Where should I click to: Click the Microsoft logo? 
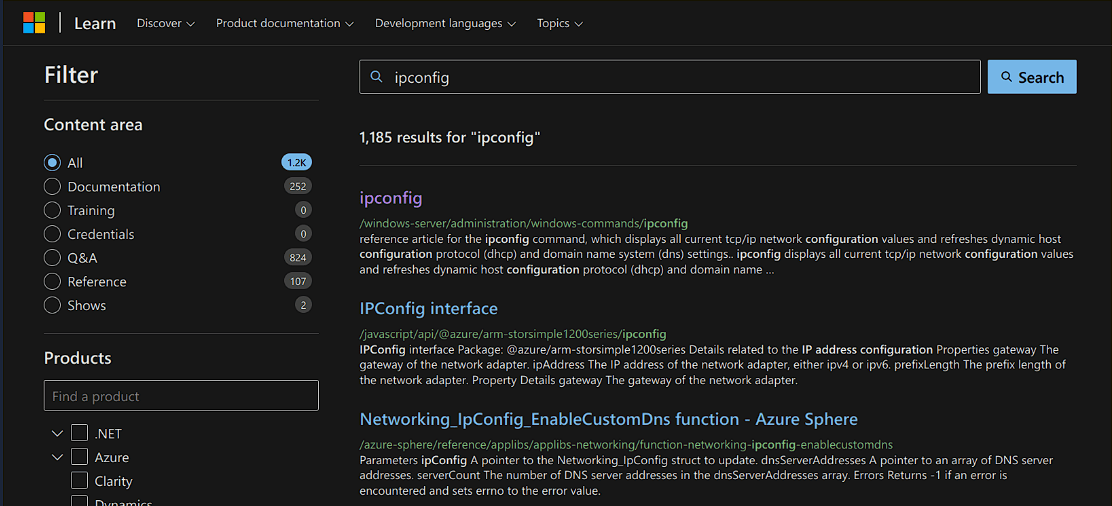(34, 23)
